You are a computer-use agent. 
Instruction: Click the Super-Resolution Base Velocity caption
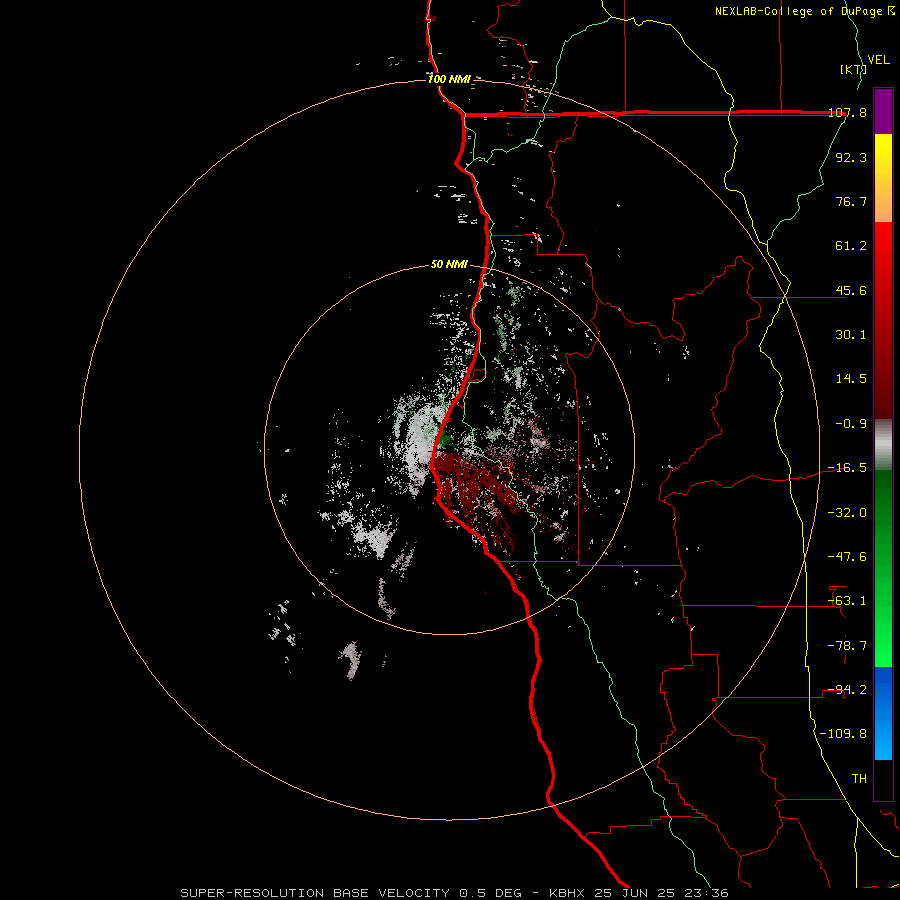click(455, 893)
